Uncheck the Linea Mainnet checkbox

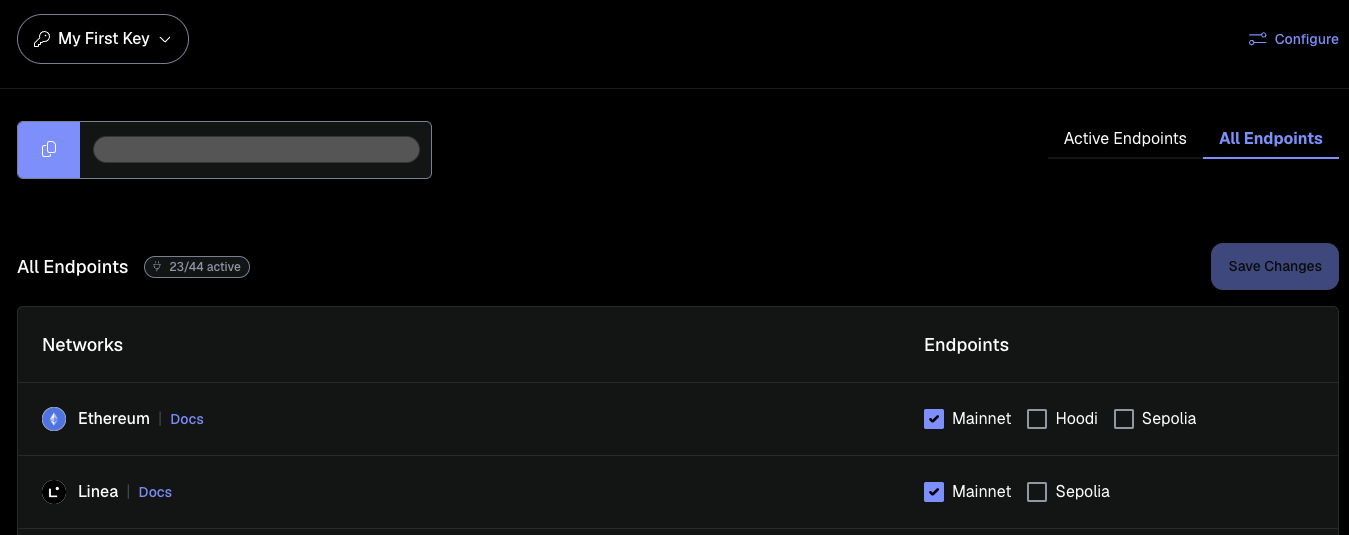934,492
